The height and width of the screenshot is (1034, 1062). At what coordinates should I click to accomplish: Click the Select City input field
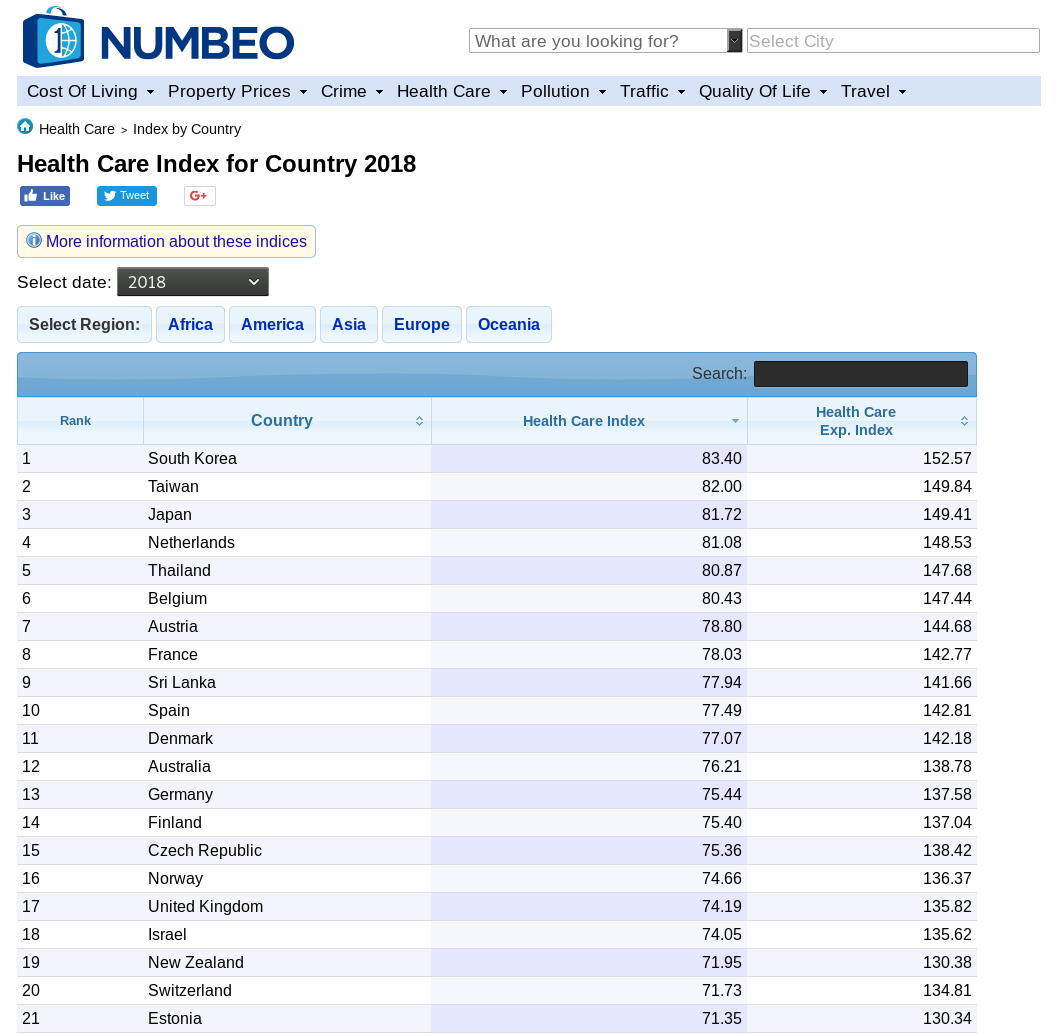893,41
